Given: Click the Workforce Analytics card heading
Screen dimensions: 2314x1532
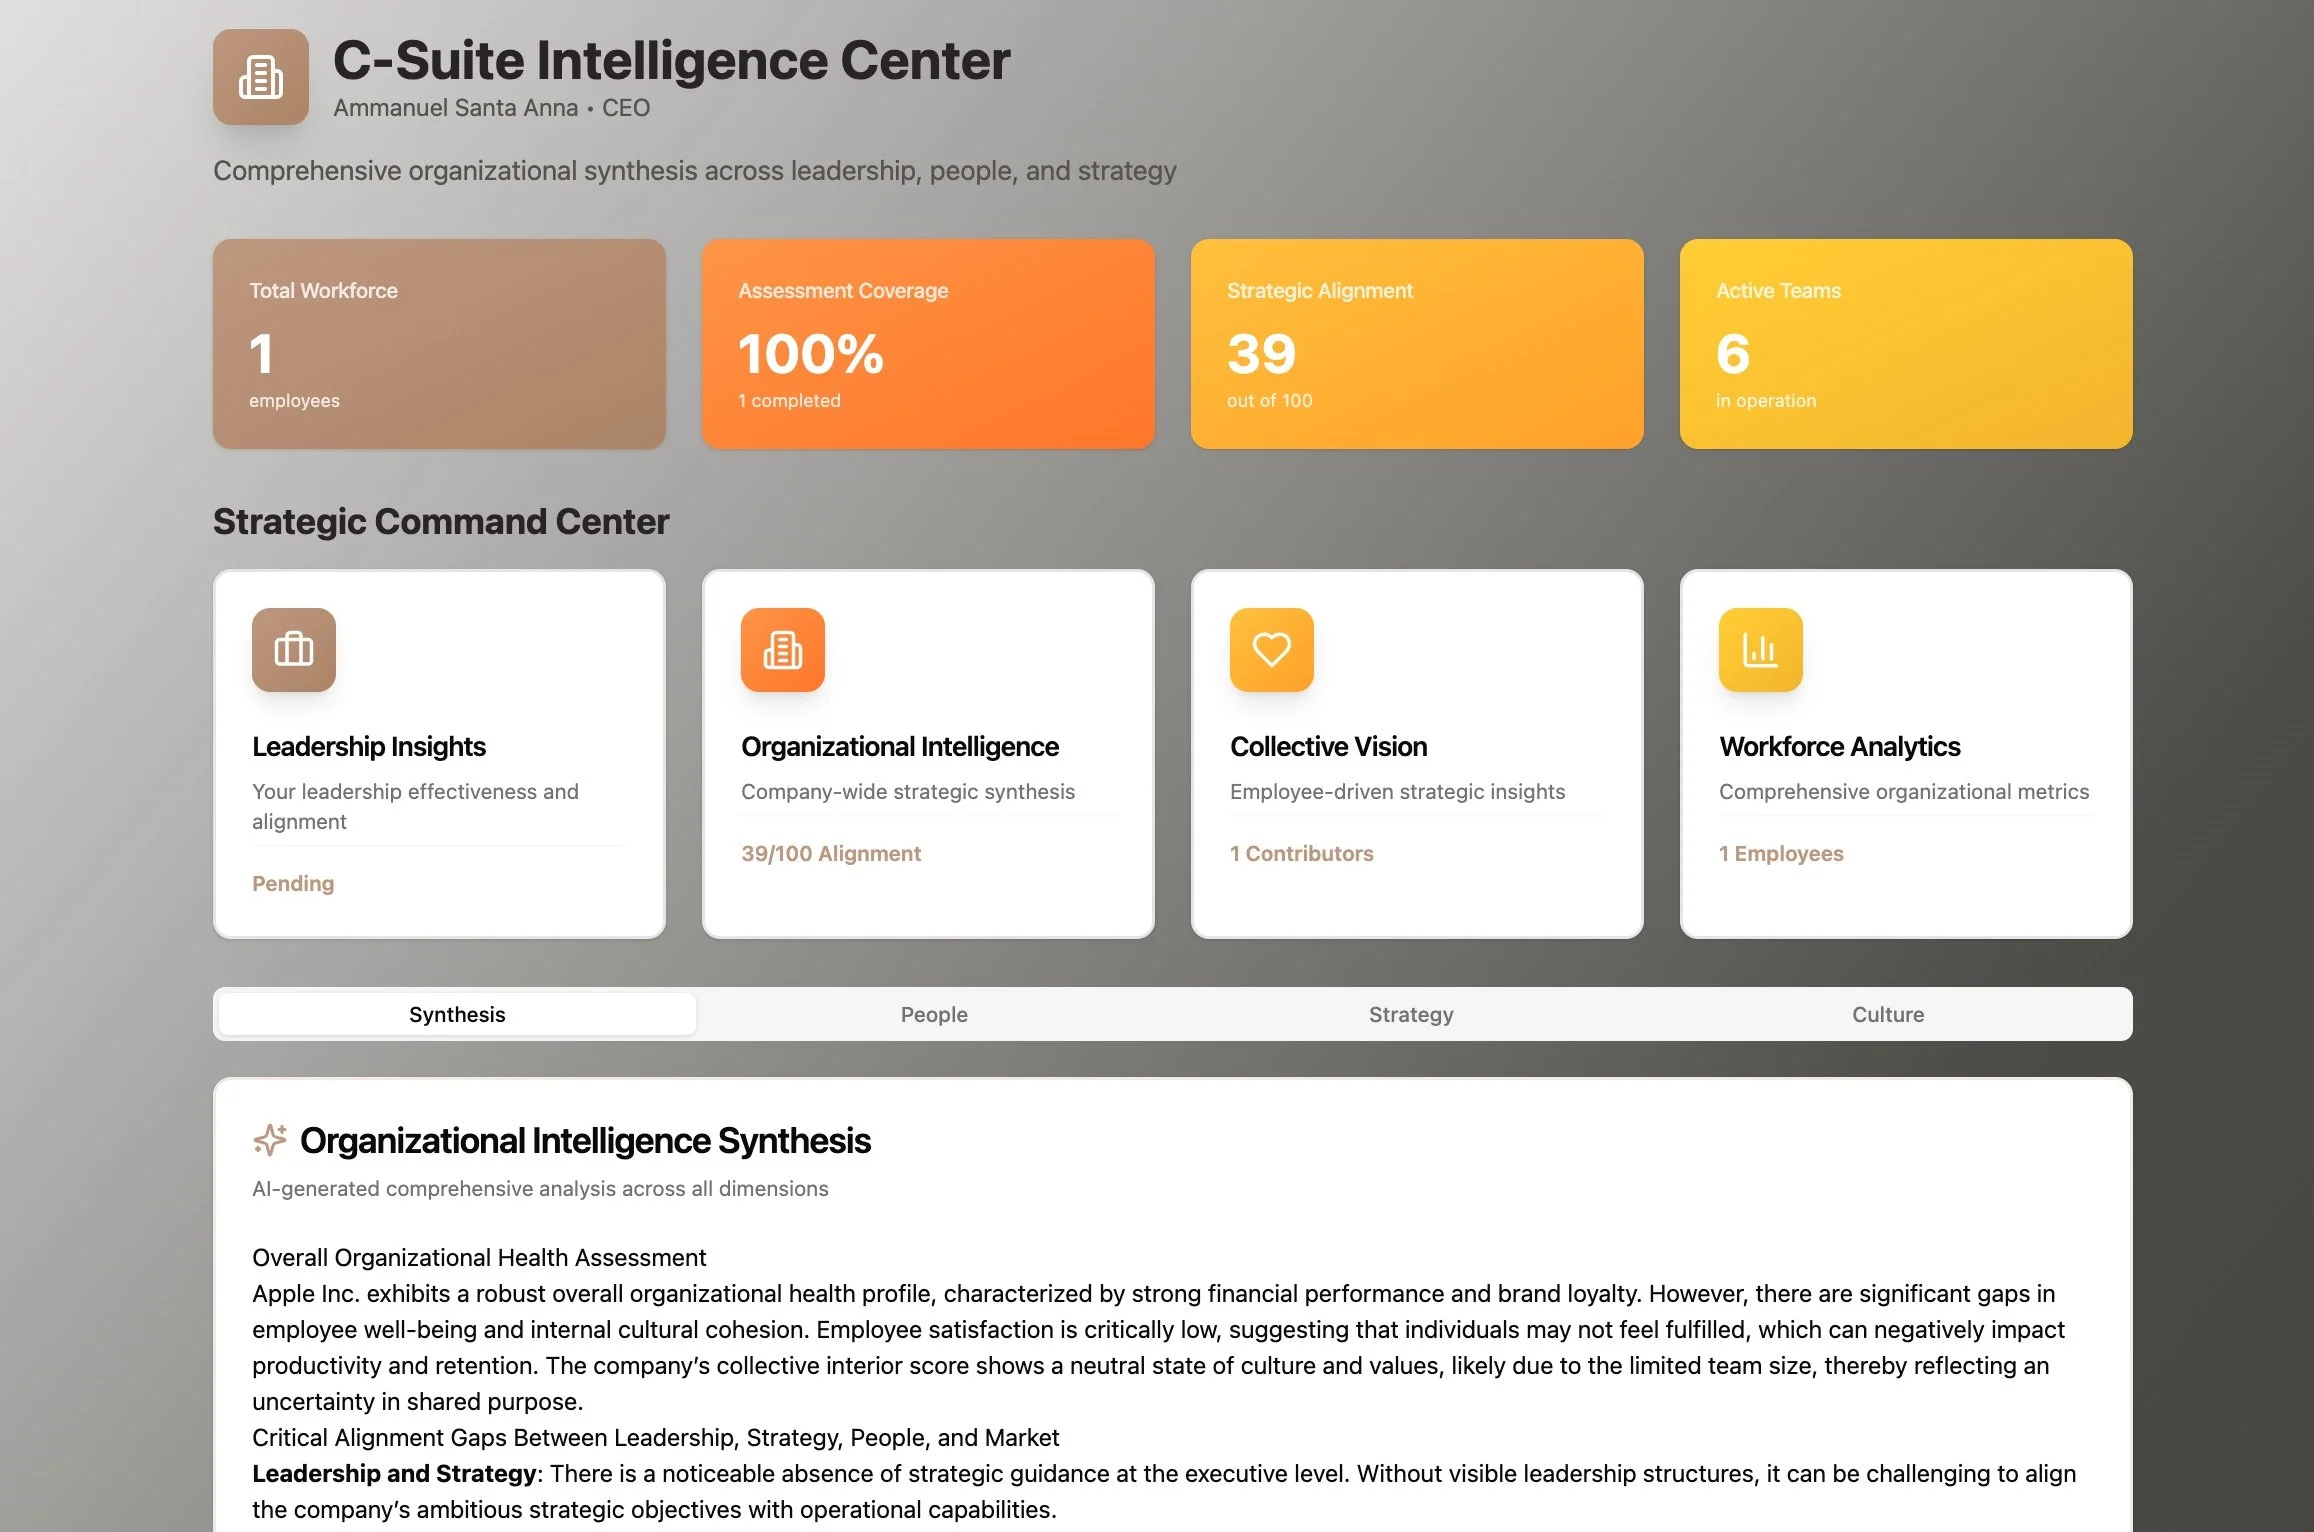Looking at the screenshot, I should click(1839, 746).
